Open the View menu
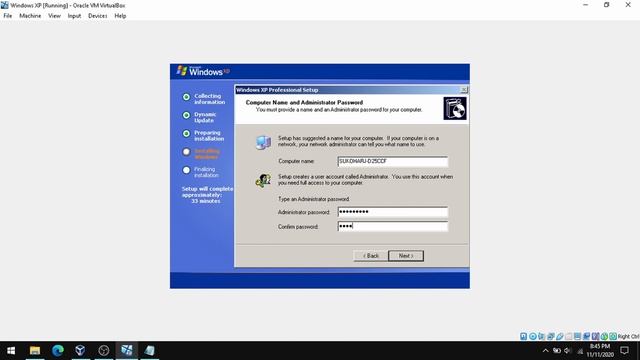 click(x=54, y=16)
